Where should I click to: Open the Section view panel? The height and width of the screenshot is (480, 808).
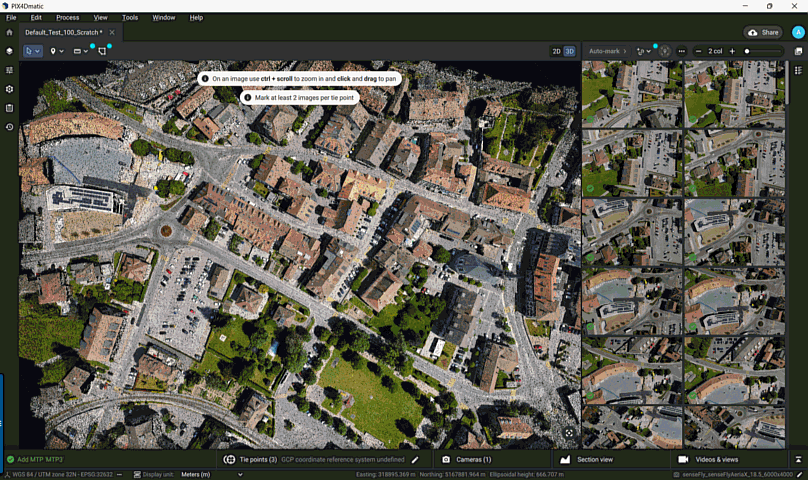[594, 460]
